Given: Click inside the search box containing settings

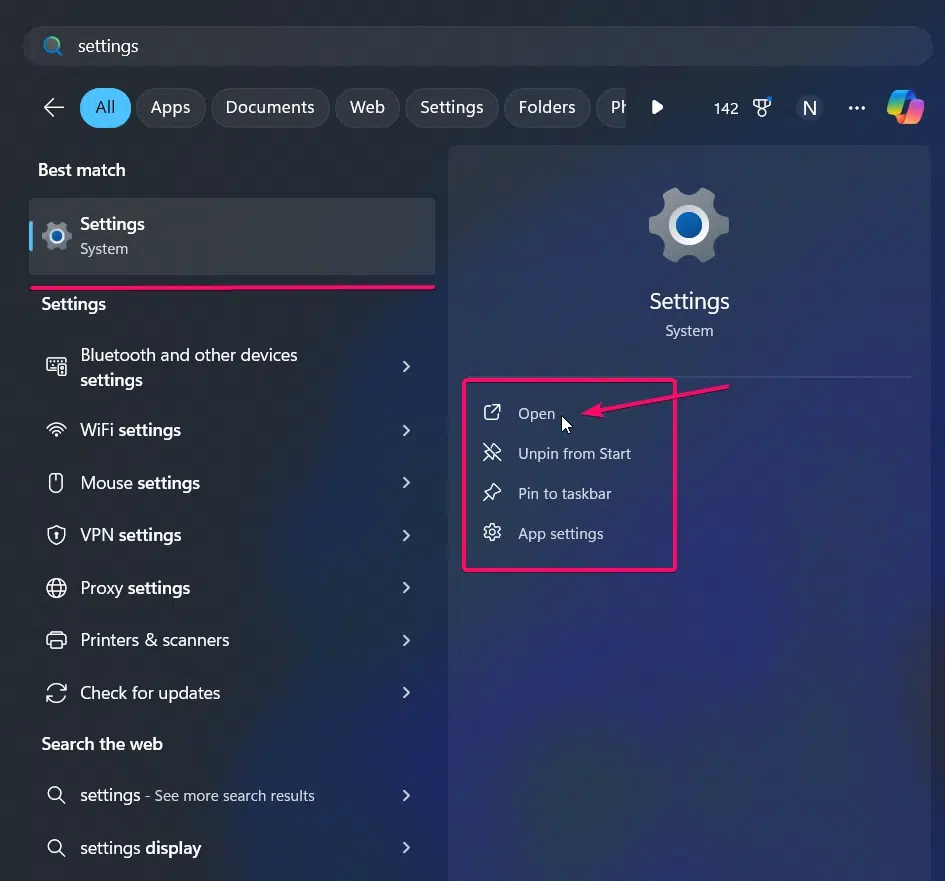Looking at the screenshot, I should point(477,46).
